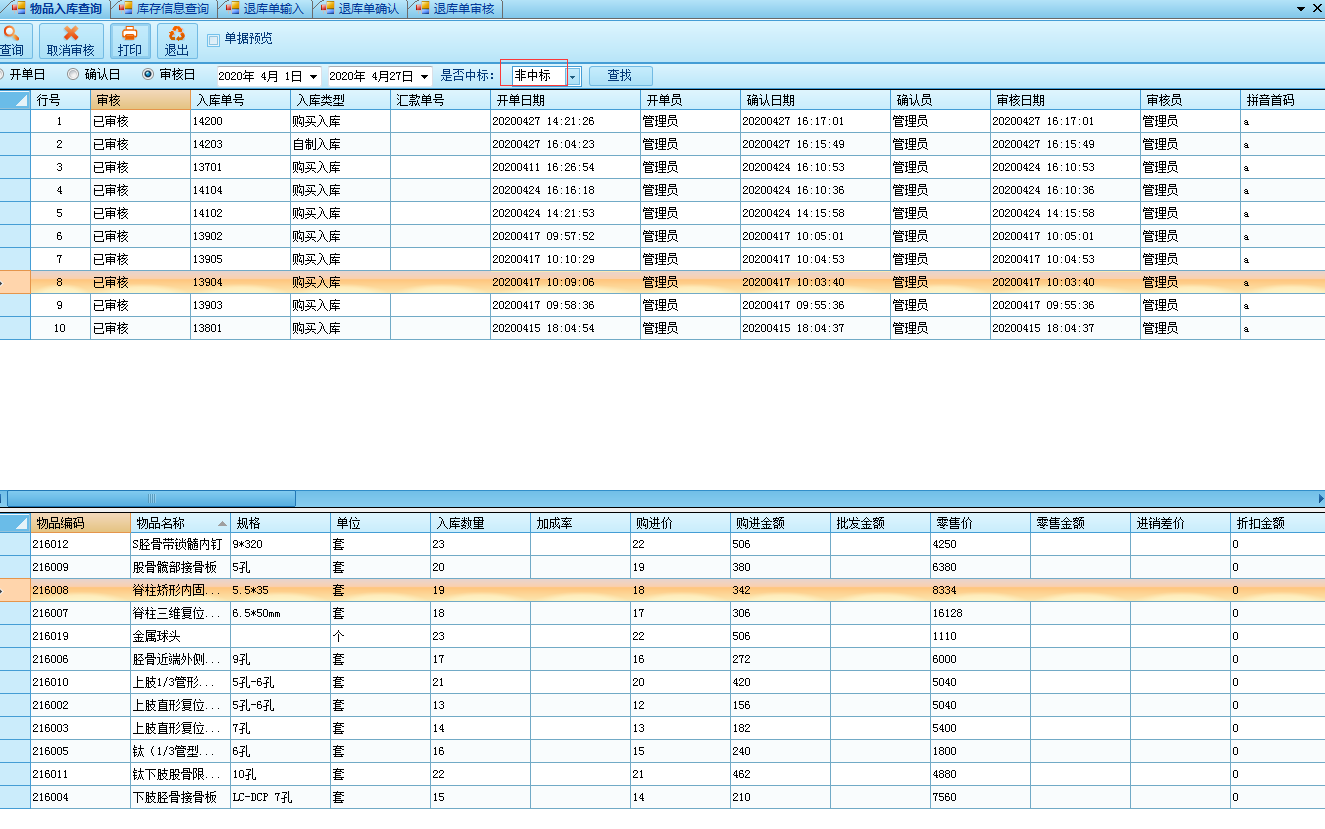Click the LC-DCP 7孔 specification cell
The image size is (1325, 829).
click(280, 797)
